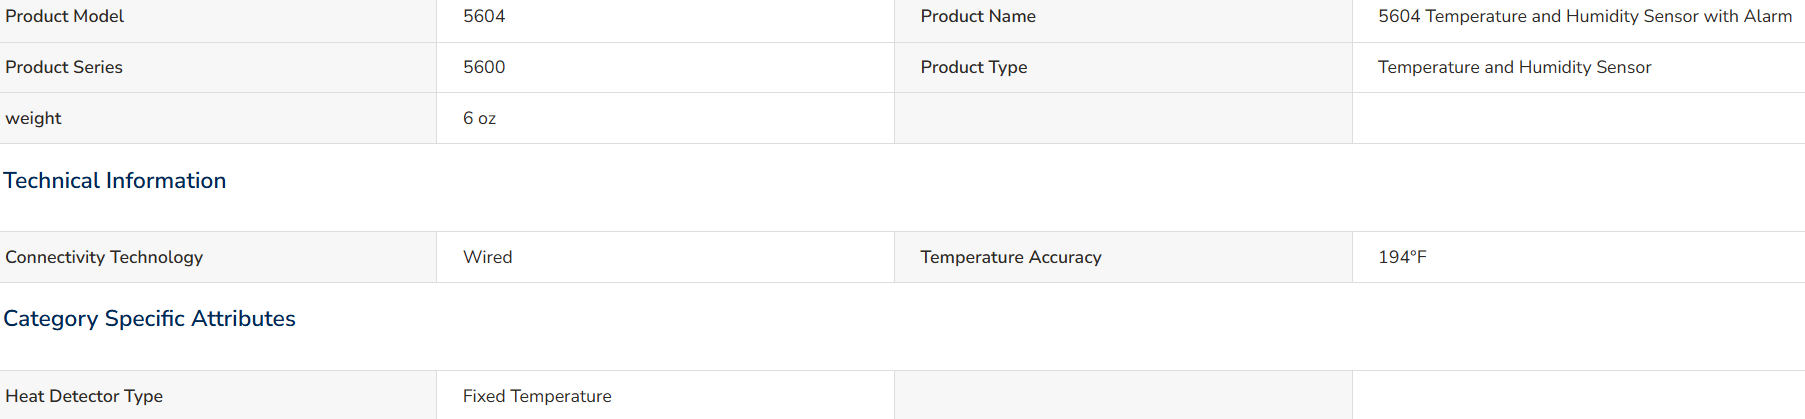Image resolution: width=1805 pixels, height=419 pixels.
Task: Select the Temperature Accuracy label
Action: pos(1011,257)
